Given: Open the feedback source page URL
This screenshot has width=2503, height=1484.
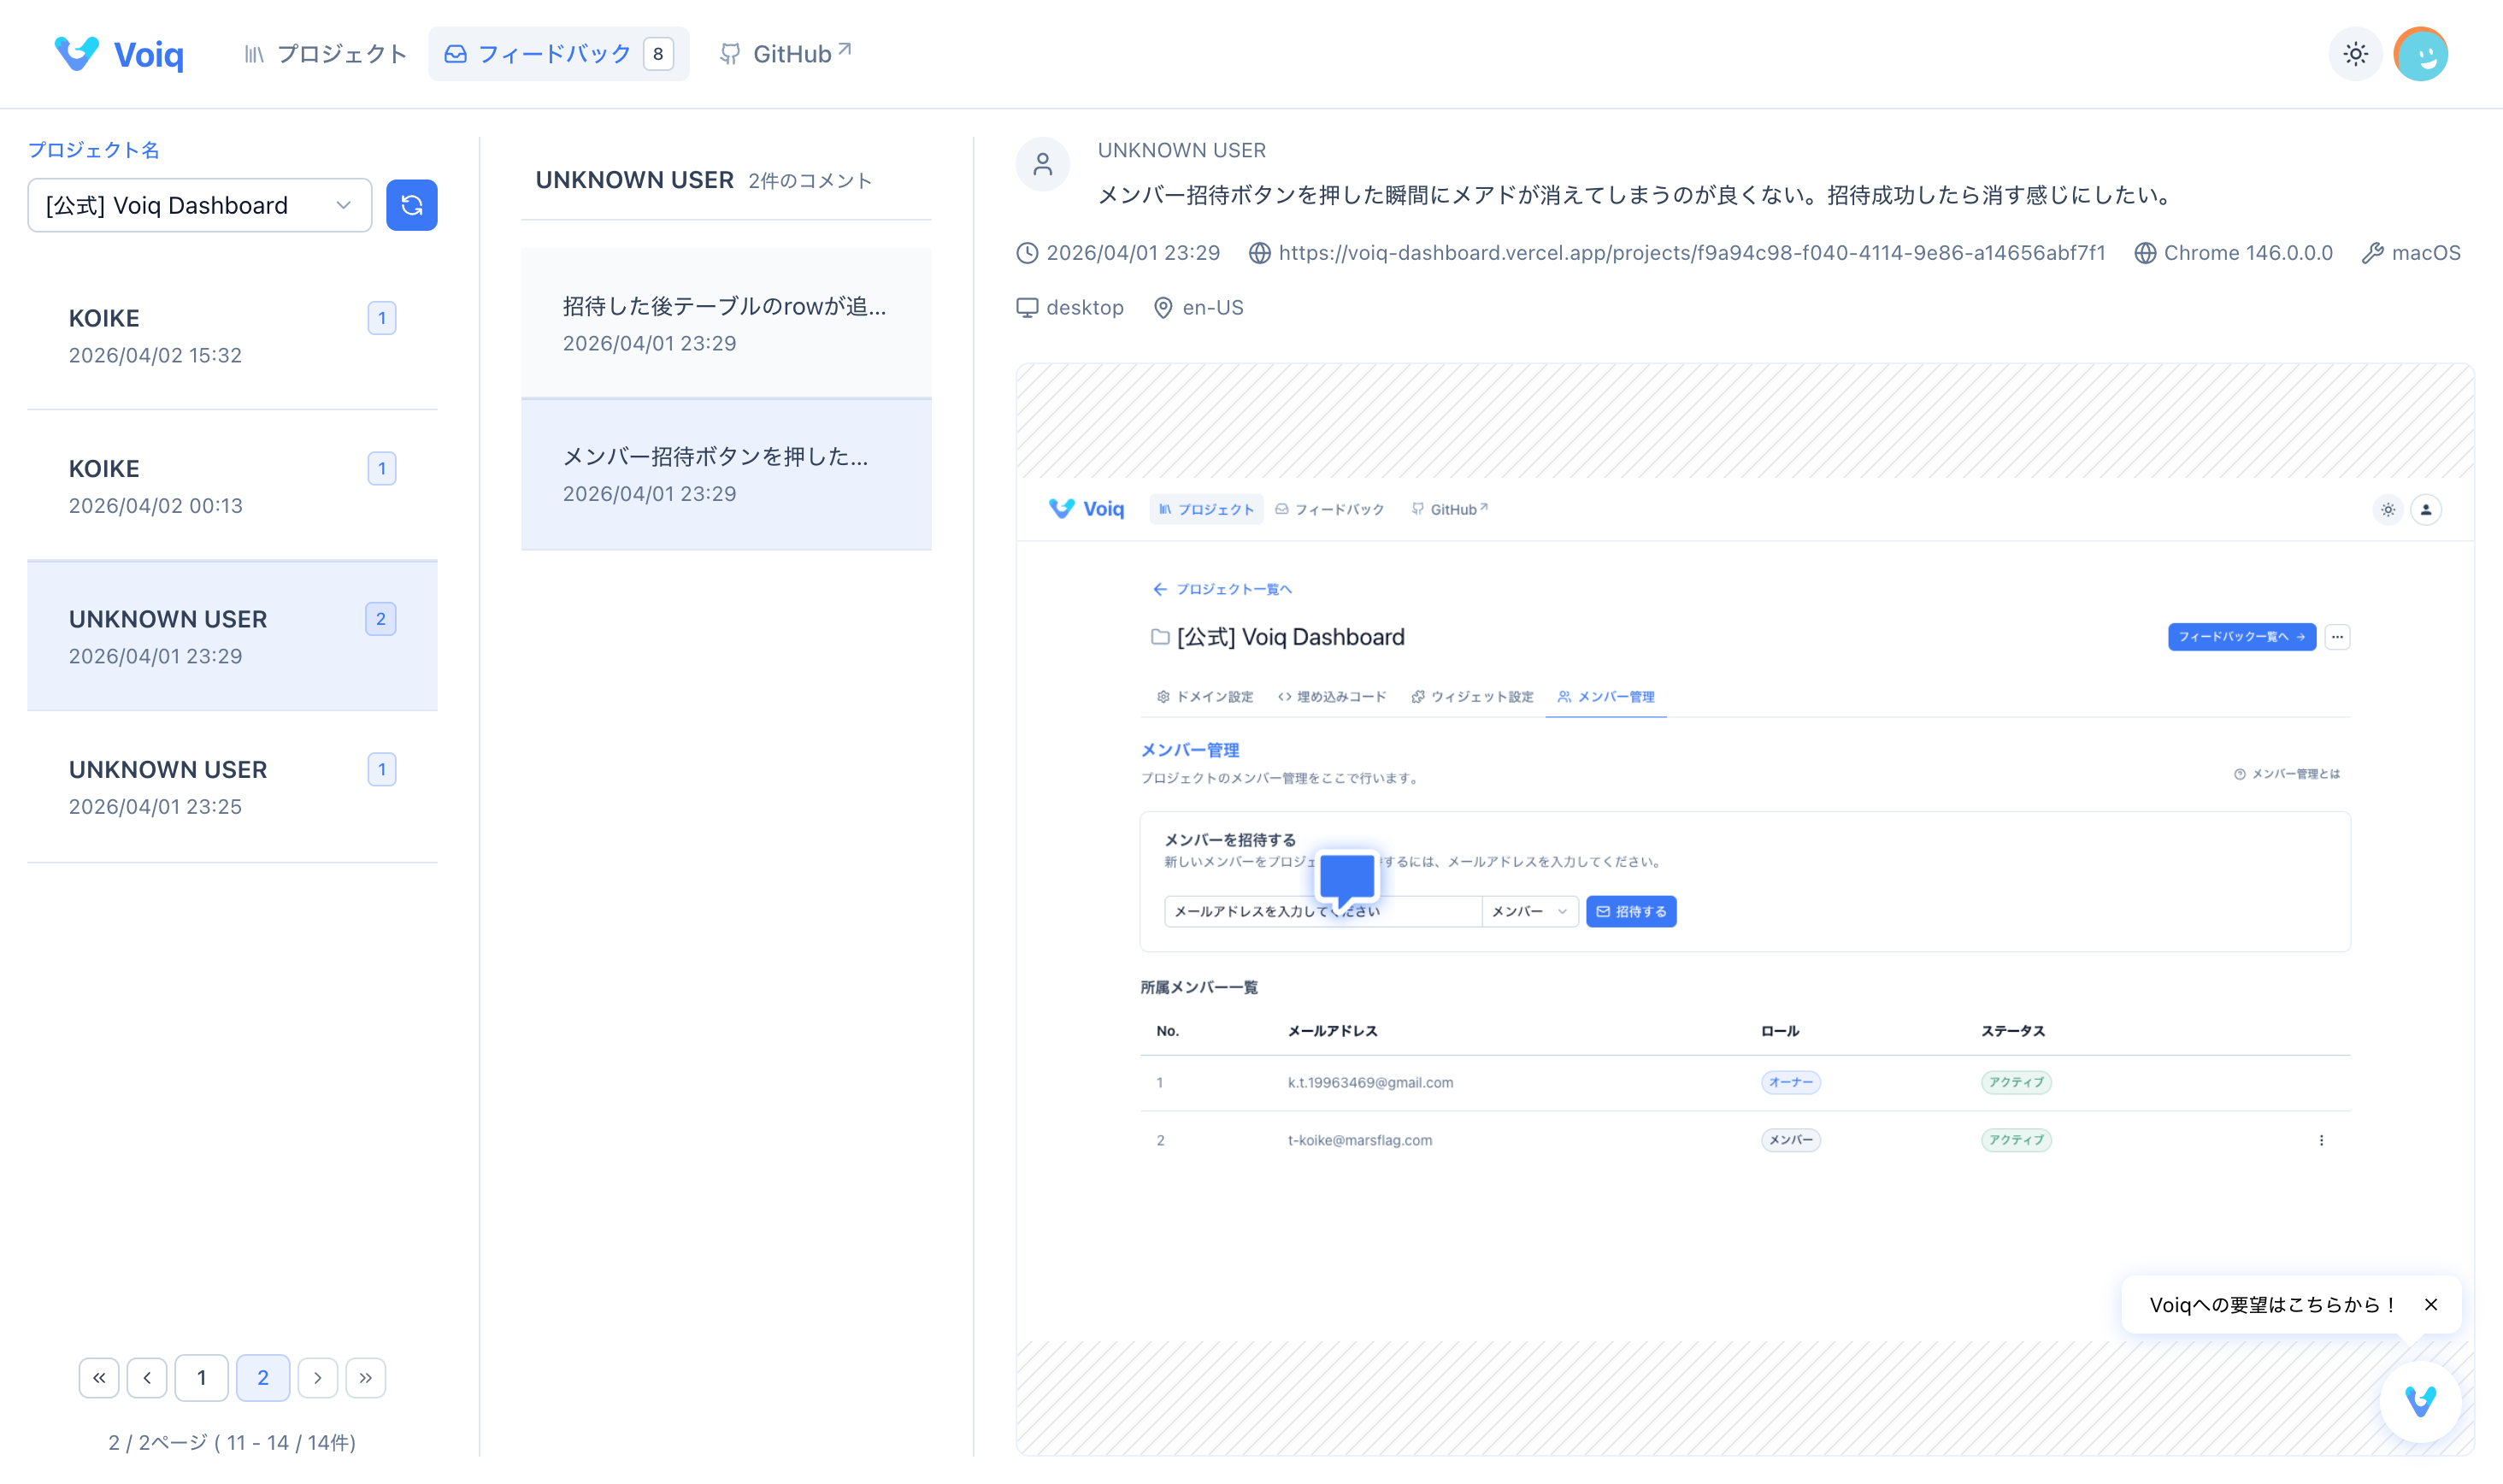Looking at the screenshot, I should click(1691, 253).
